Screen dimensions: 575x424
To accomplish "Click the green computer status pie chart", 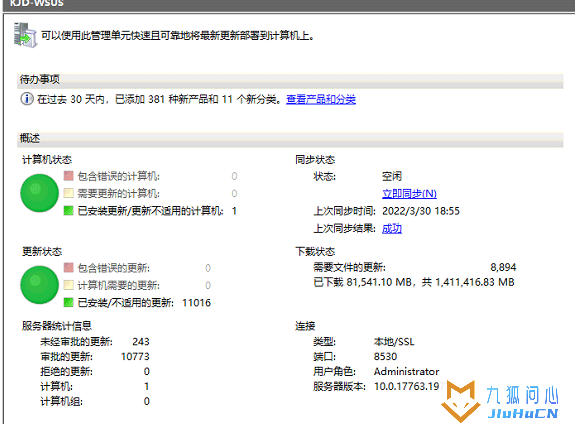I will click(x=39, y=193).
